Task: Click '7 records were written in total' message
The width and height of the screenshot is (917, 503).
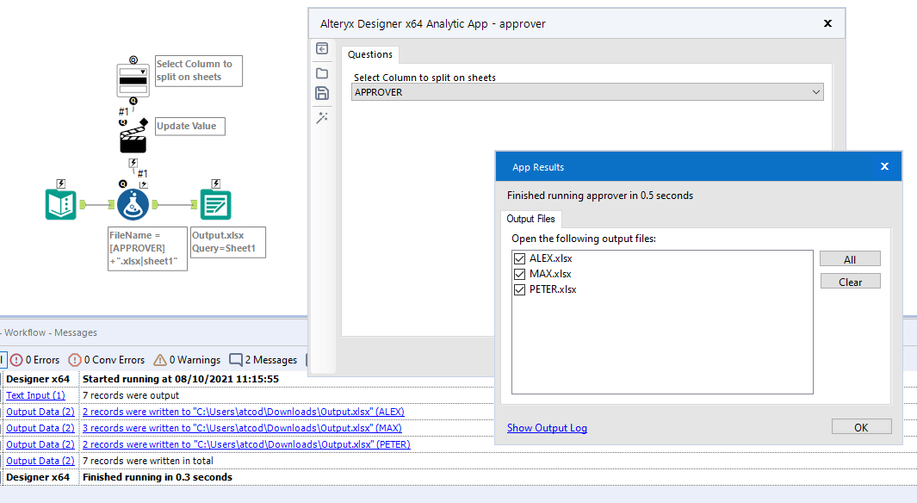Action: pos(148,461)
